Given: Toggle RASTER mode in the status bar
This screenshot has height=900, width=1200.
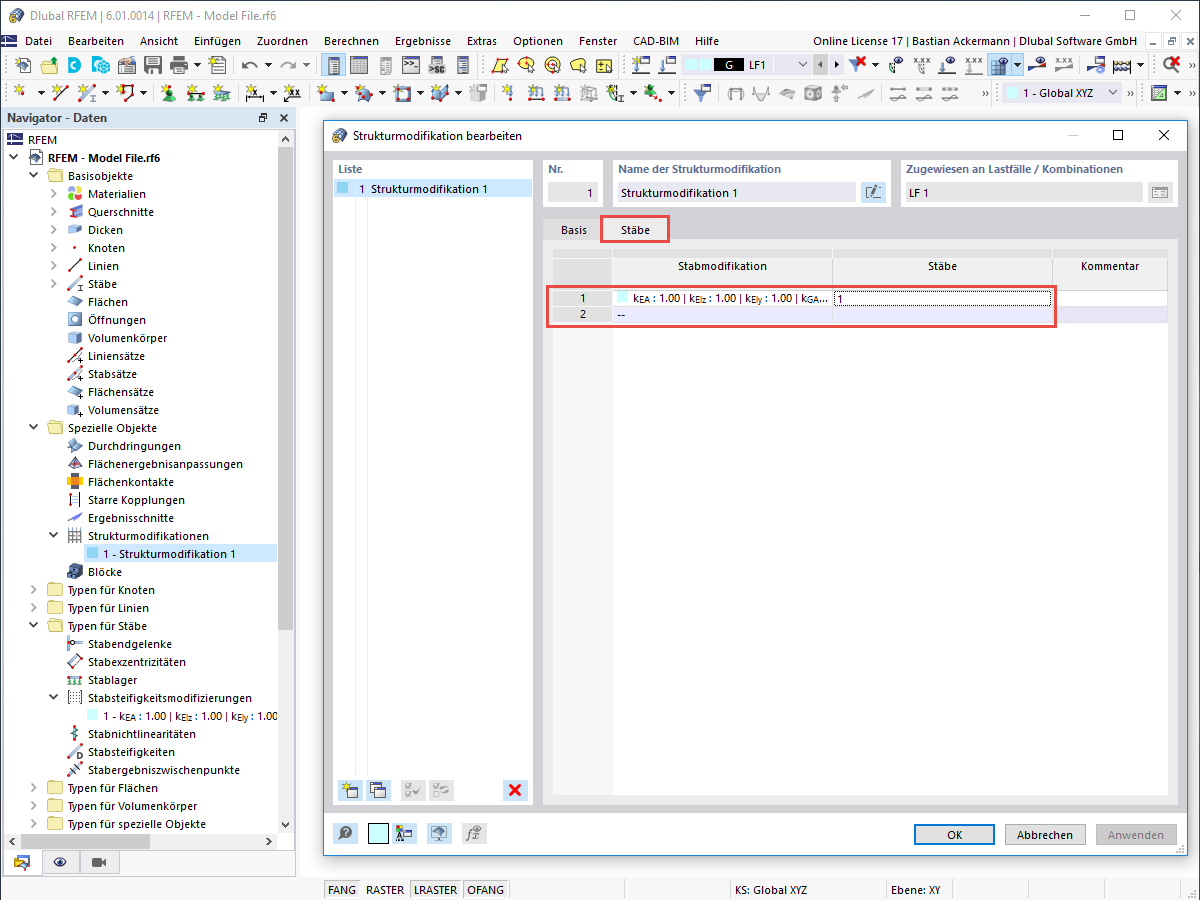Looking at the screenshot, I should pos(384,889).
